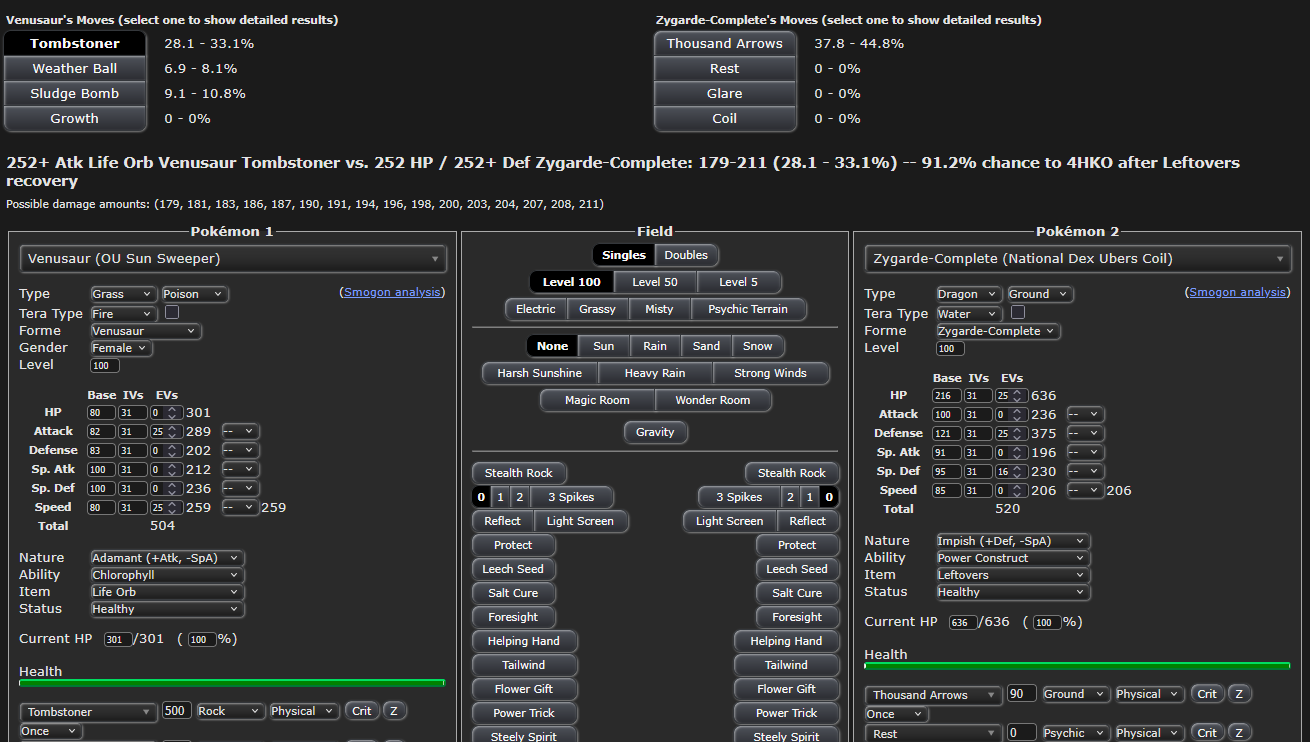Toggle Leech Seed on Venusaur's side

pyautogui.click(x=514, y=569)
